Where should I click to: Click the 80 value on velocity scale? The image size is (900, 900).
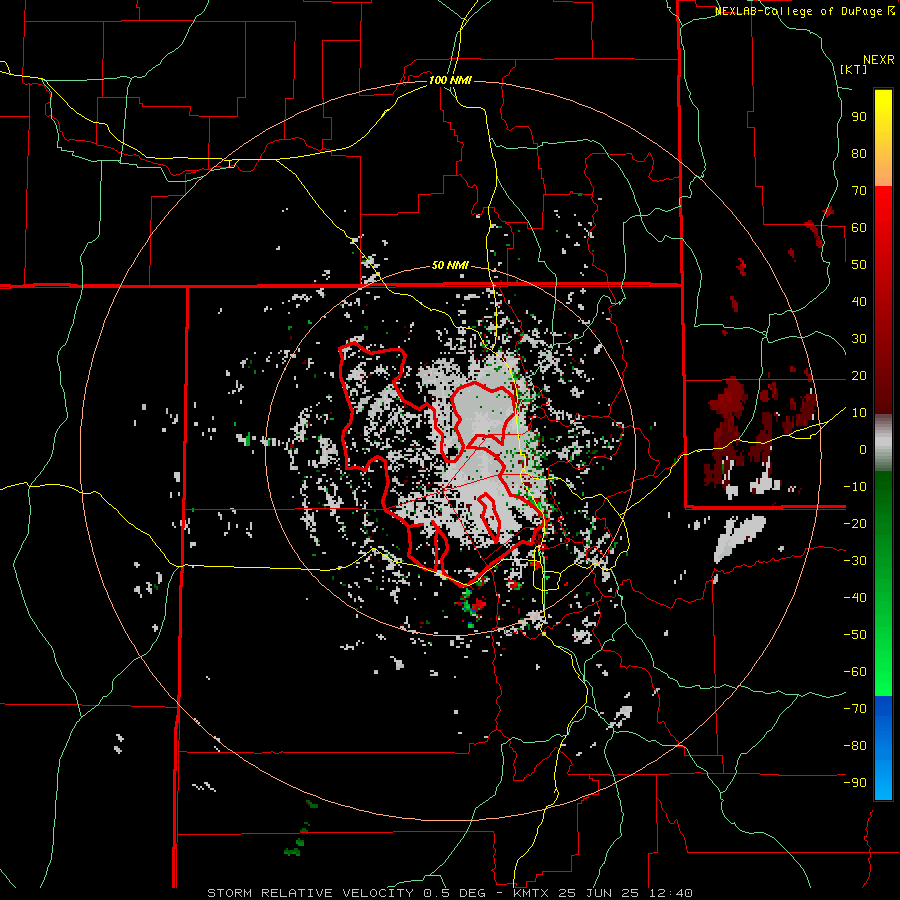click(x=859, y=153)
